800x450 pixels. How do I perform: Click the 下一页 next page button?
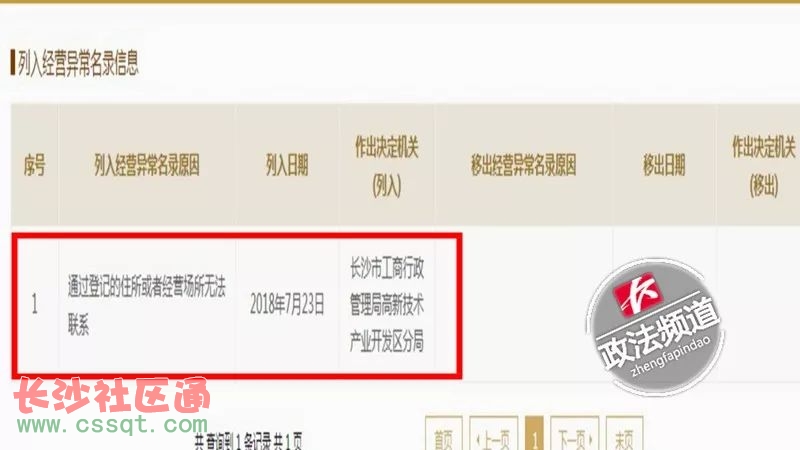click(574, 434)
